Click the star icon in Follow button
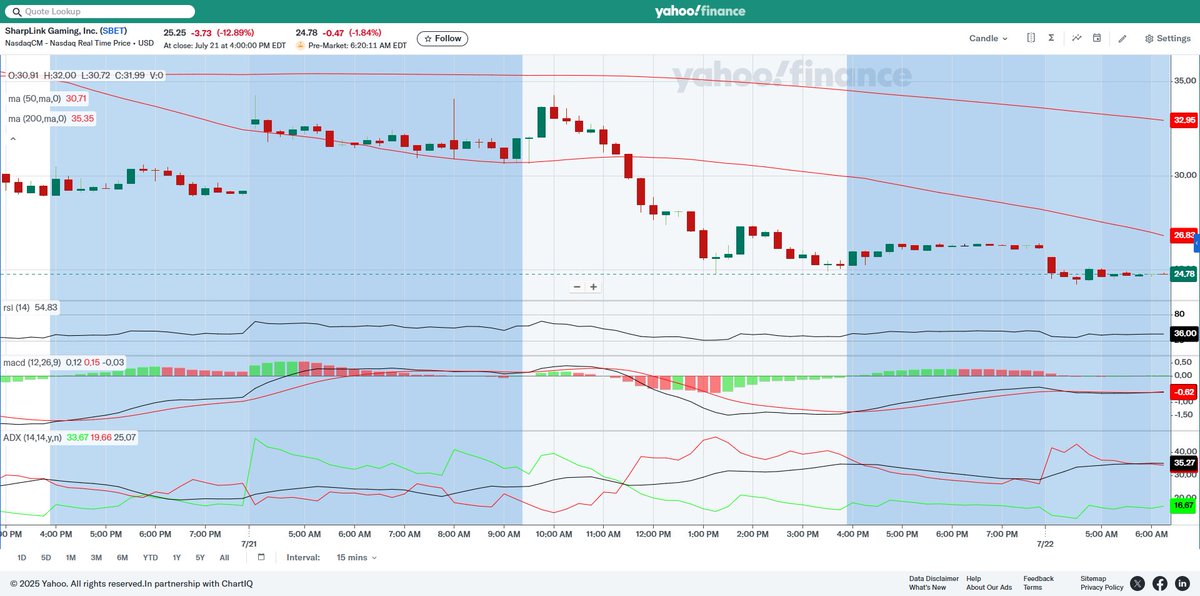The height and width of the screenshot is (596, 1200). click(427, 39)
